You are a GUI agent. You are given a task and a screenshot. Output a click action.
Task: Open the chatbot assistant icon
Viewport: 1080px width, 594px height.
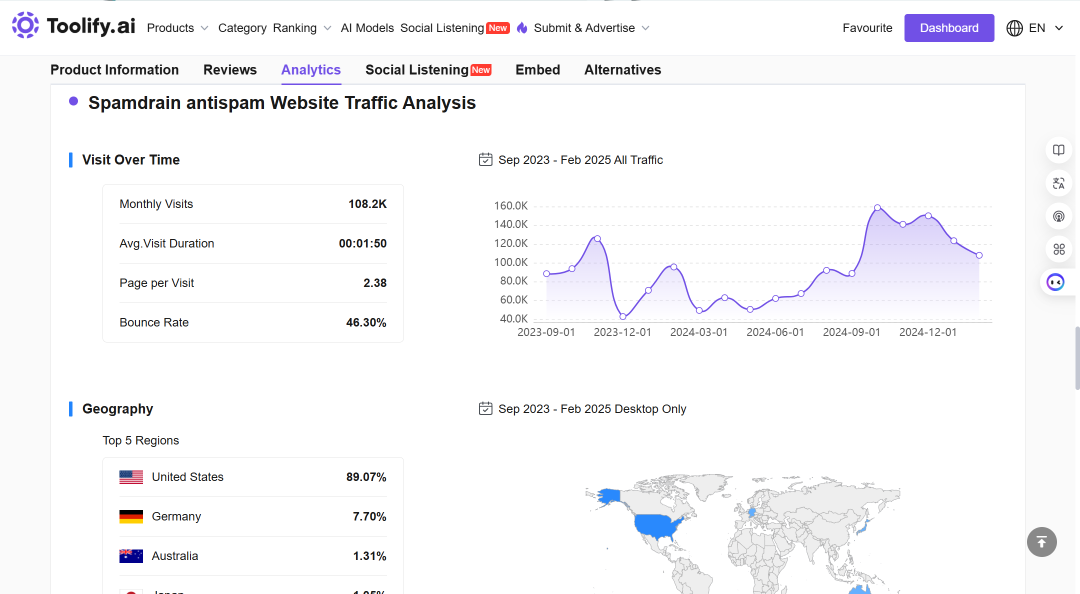1055,282
